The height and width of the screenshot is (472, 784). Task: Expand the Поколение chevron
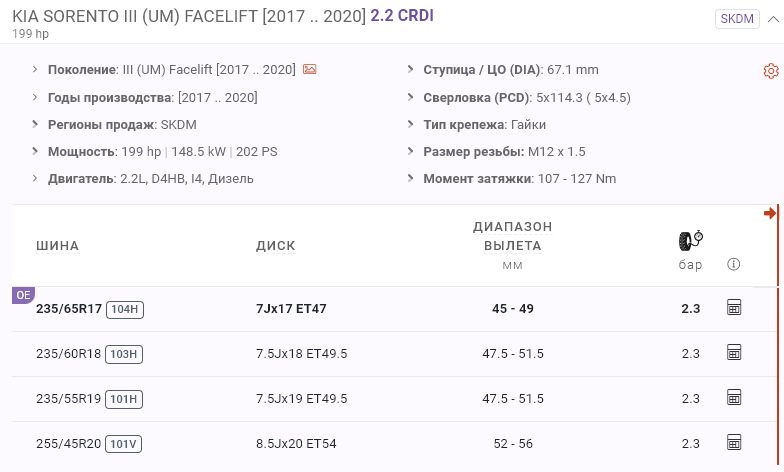[x=36, y=70]
